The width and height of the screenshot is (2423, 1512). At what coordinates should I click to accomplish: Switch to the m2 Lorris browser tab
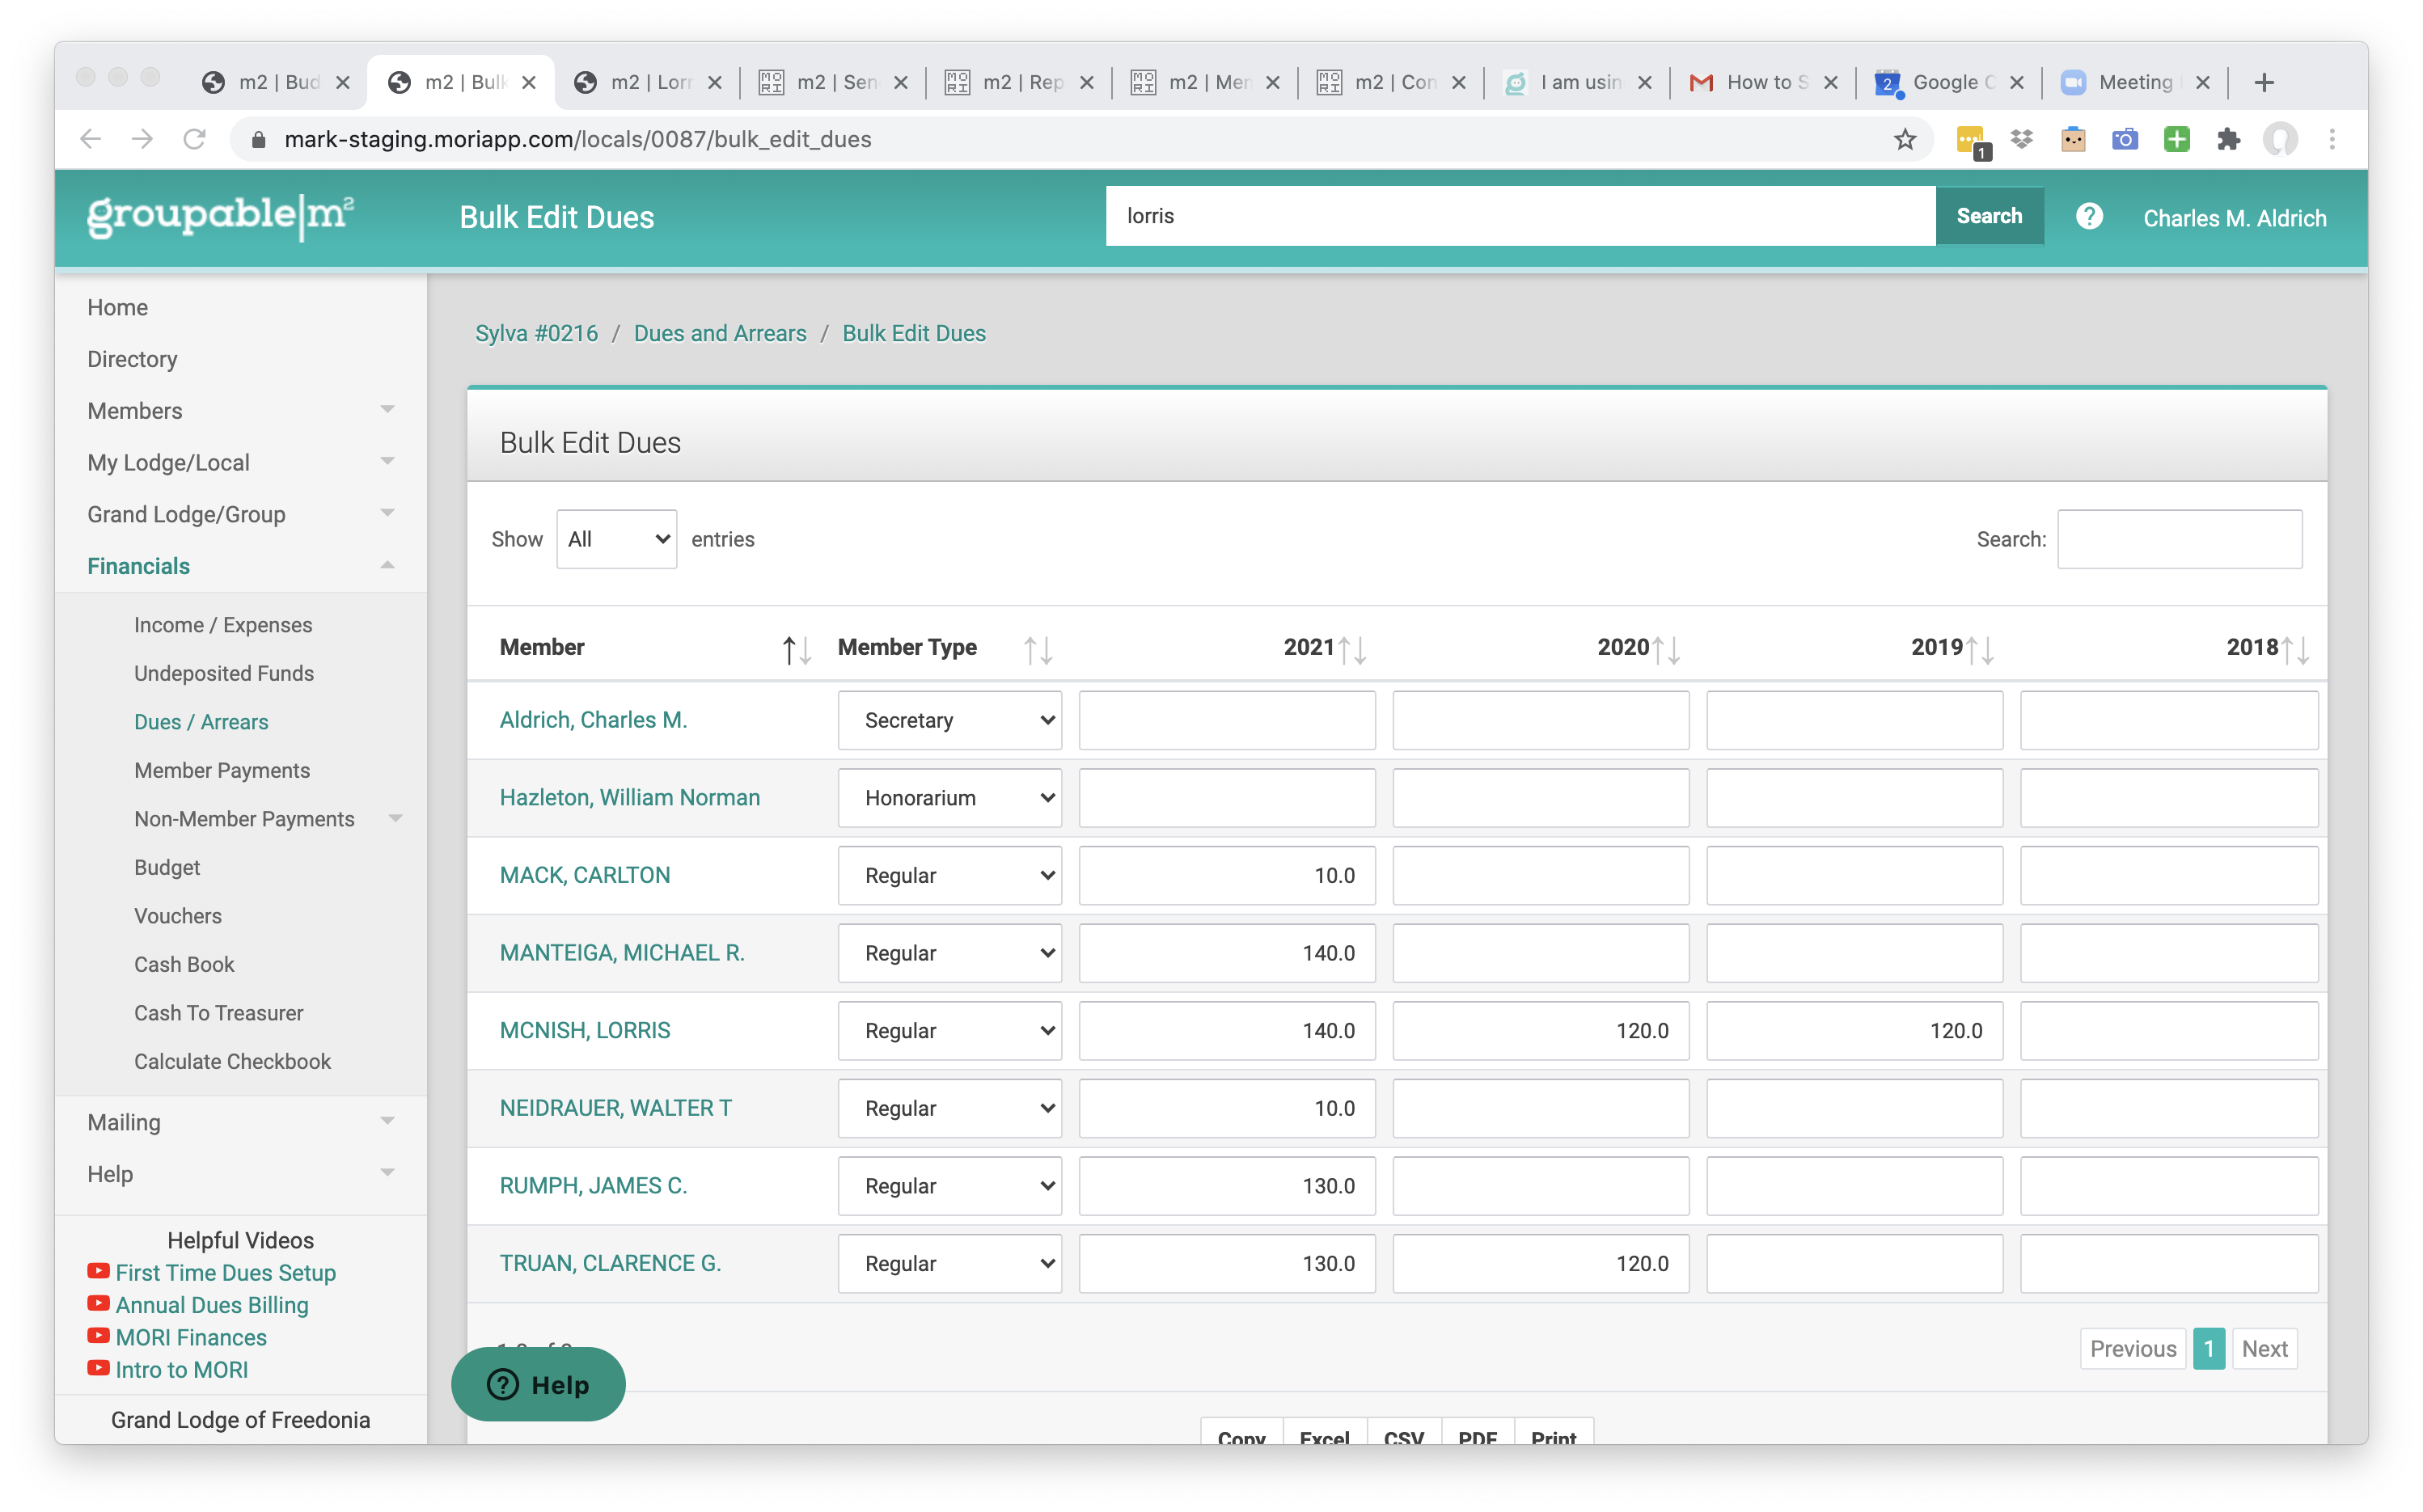click(648, 82)
